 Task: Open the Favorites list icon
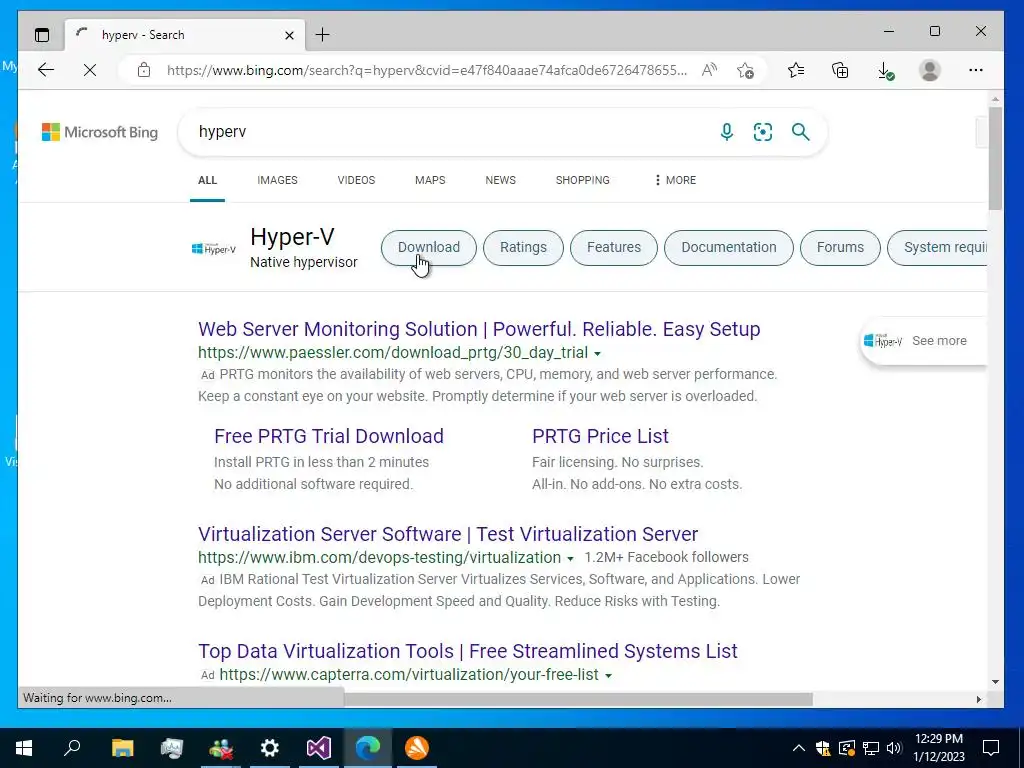[x=796, y=70]
